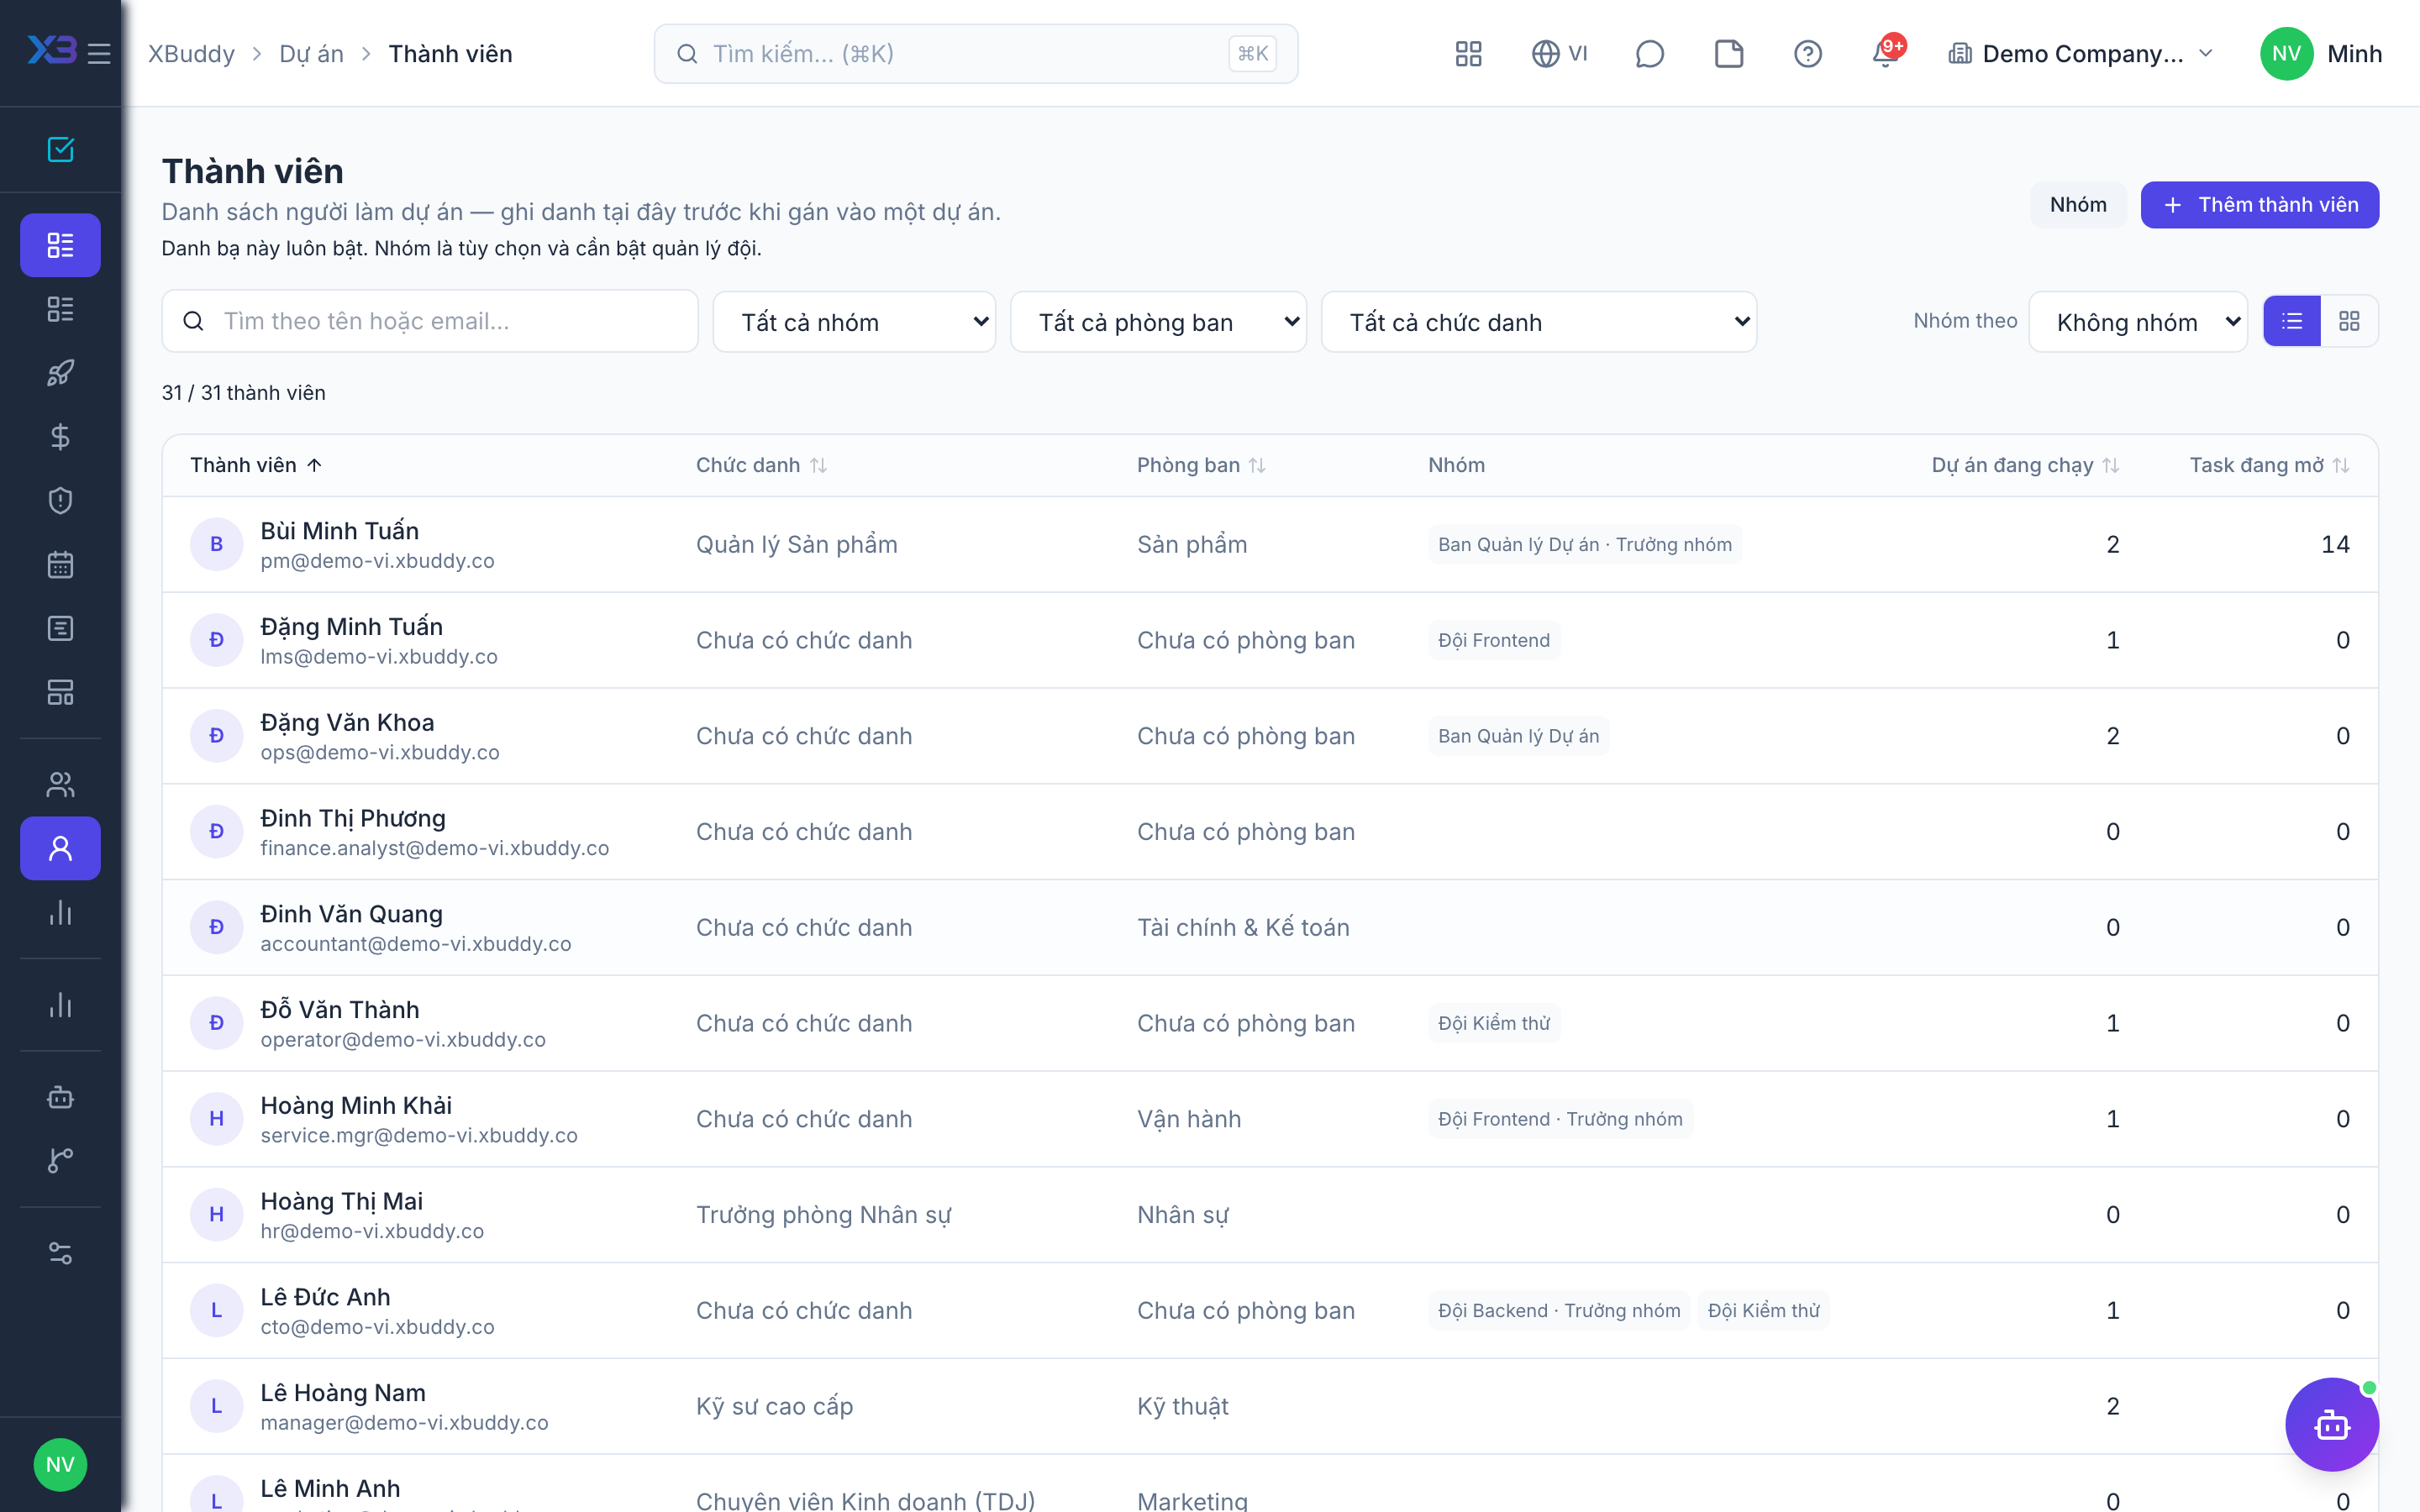
Task: Open the calendar icon in sidebar
Action: point(60,564)
